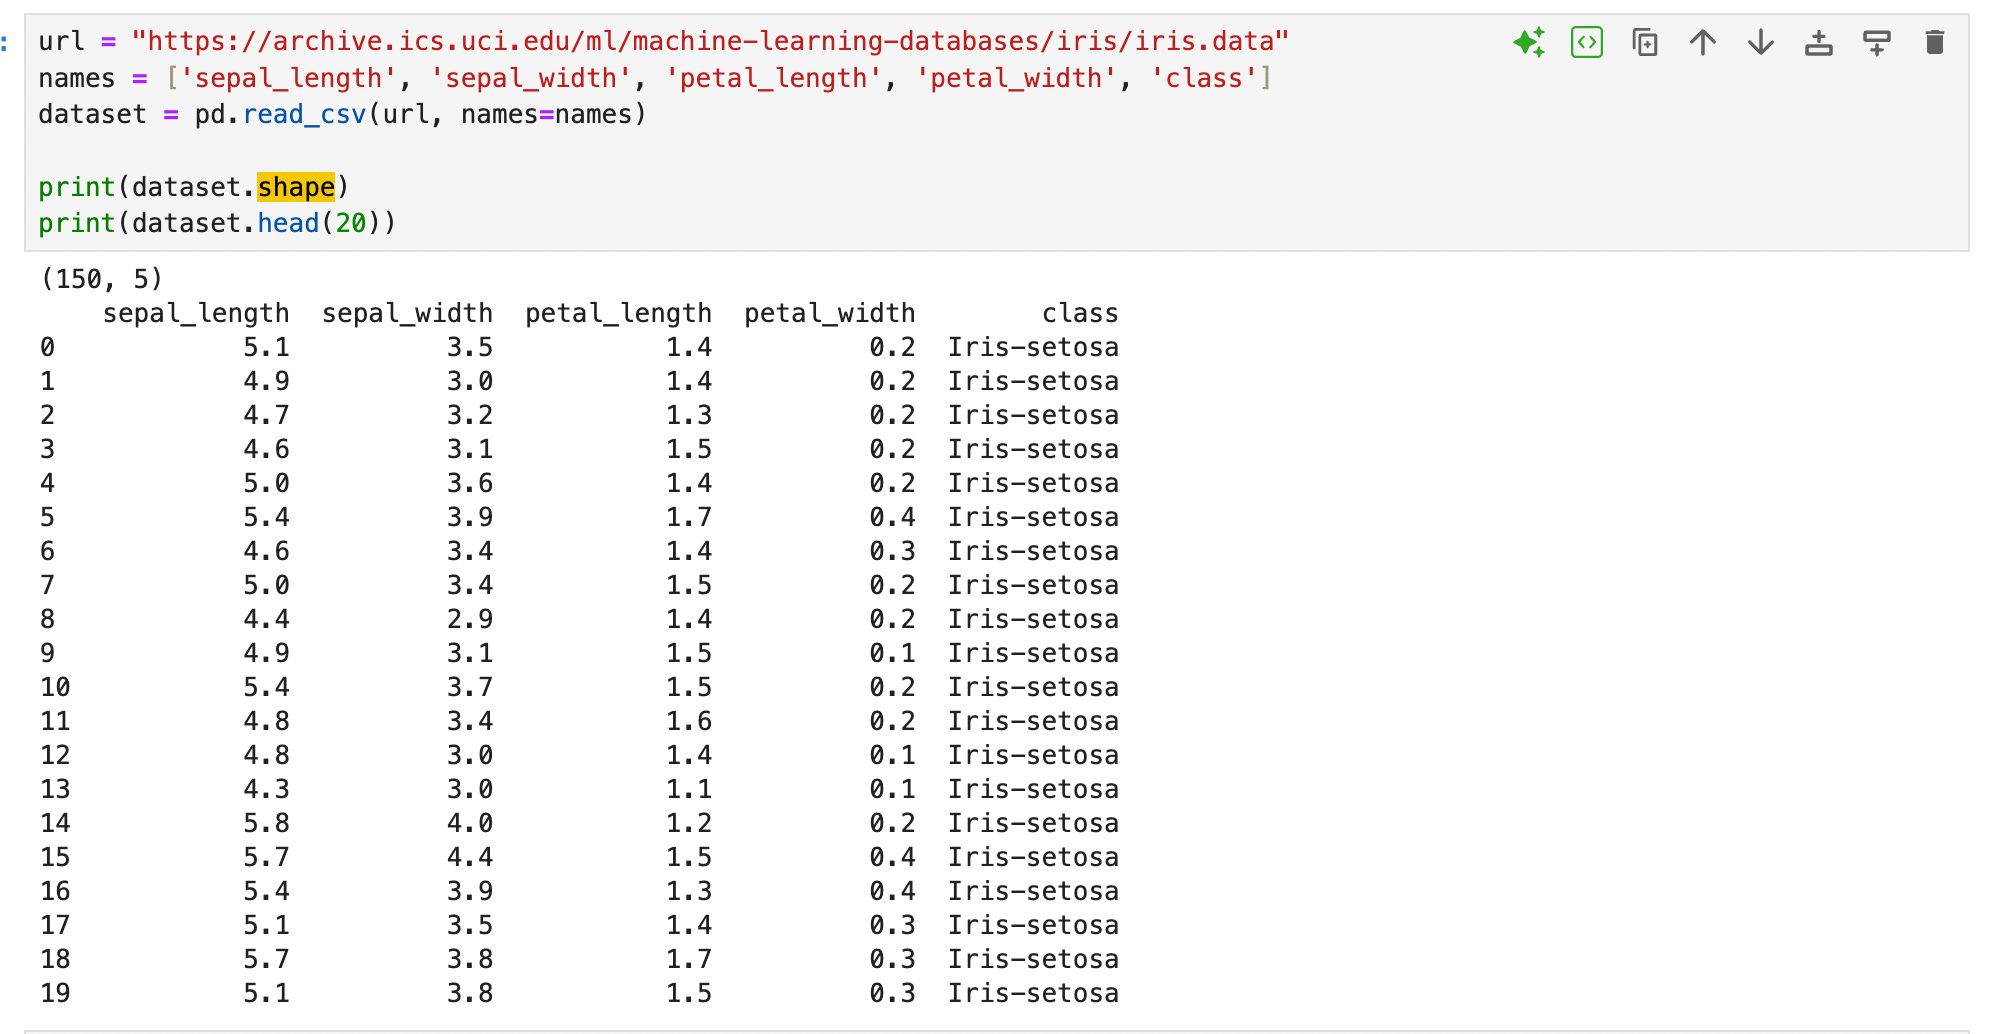Click the cell prompt area on the left
This screenshot has height=1034, width=1996.
point(8,42)
